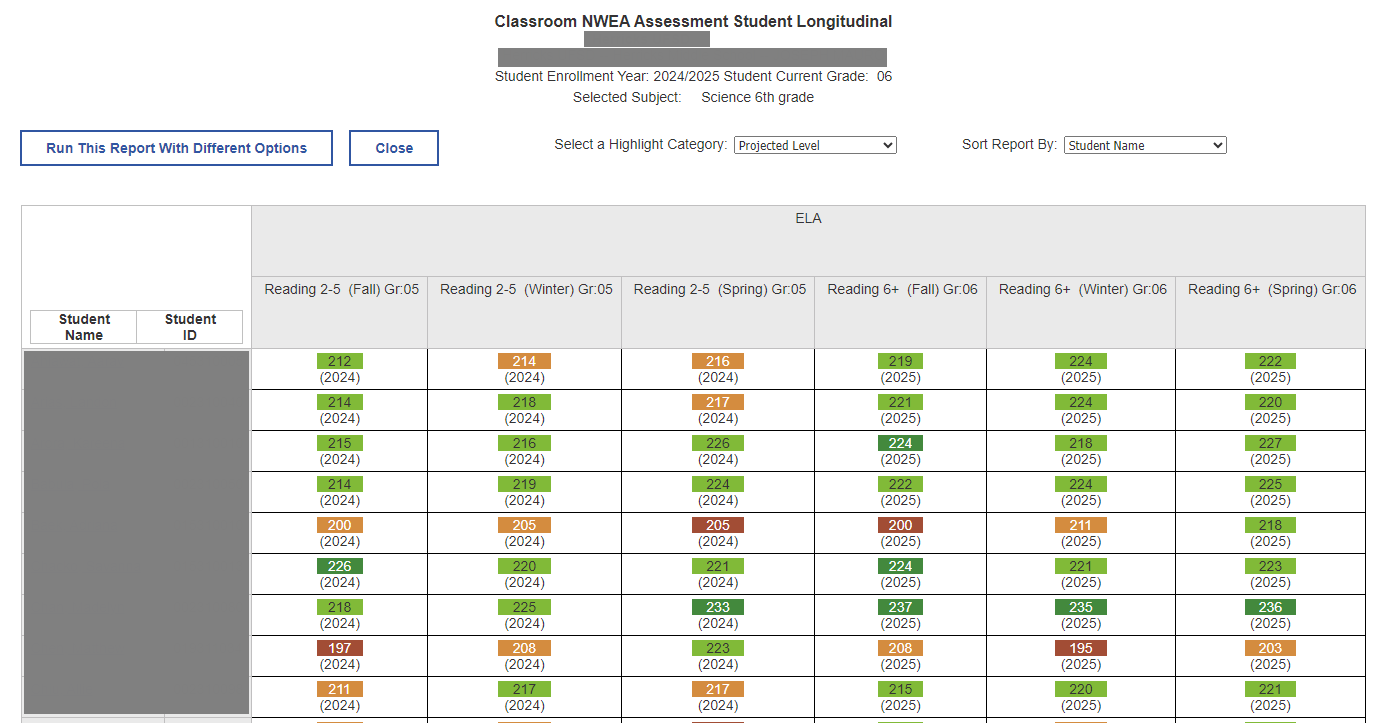Select red score 195 in Winter Gr:06 column
Viewport: 1385px width, 723px height.
(1081, 648)
